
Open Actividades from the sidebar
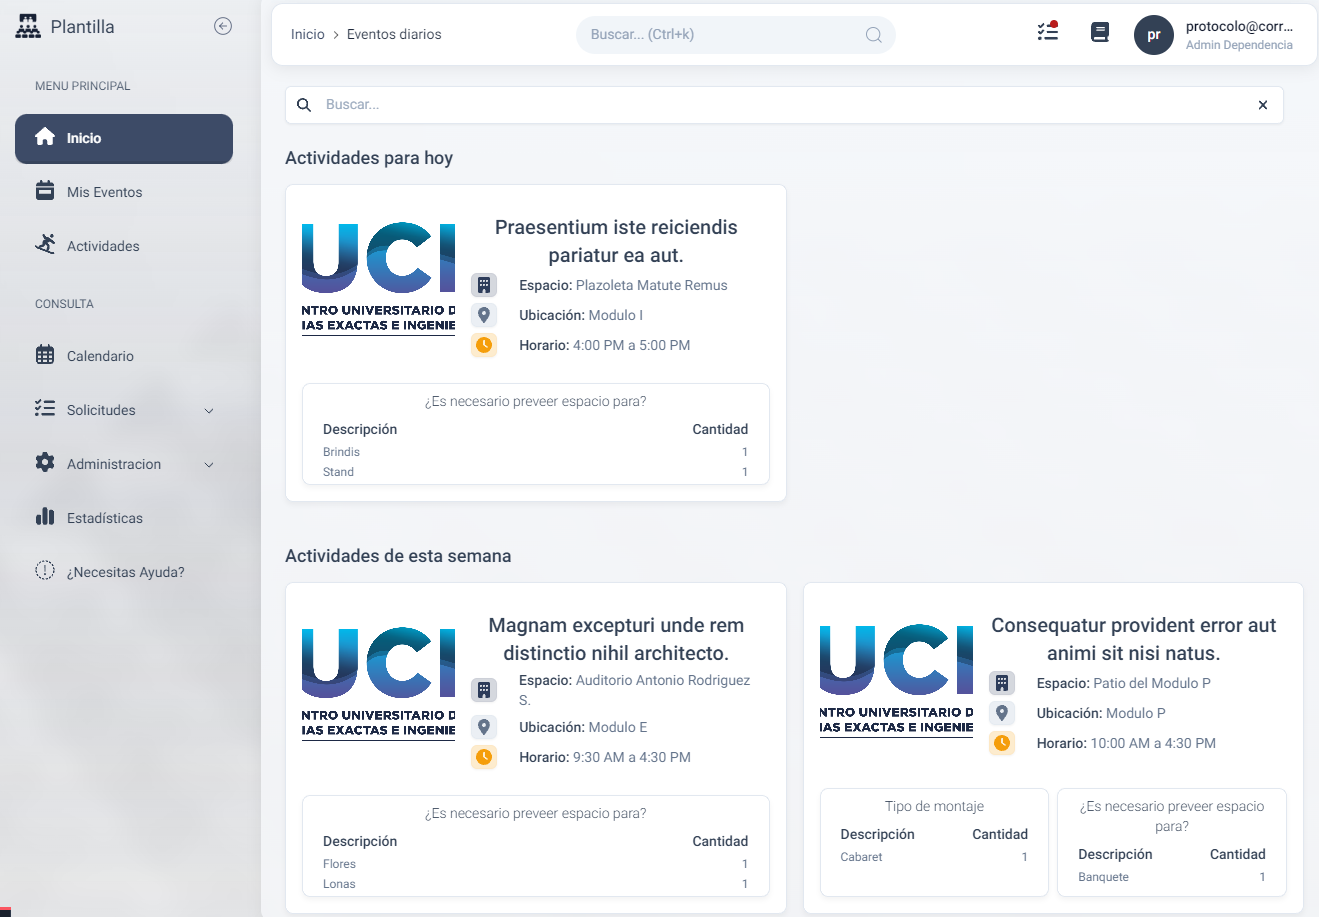pos(103,246)
